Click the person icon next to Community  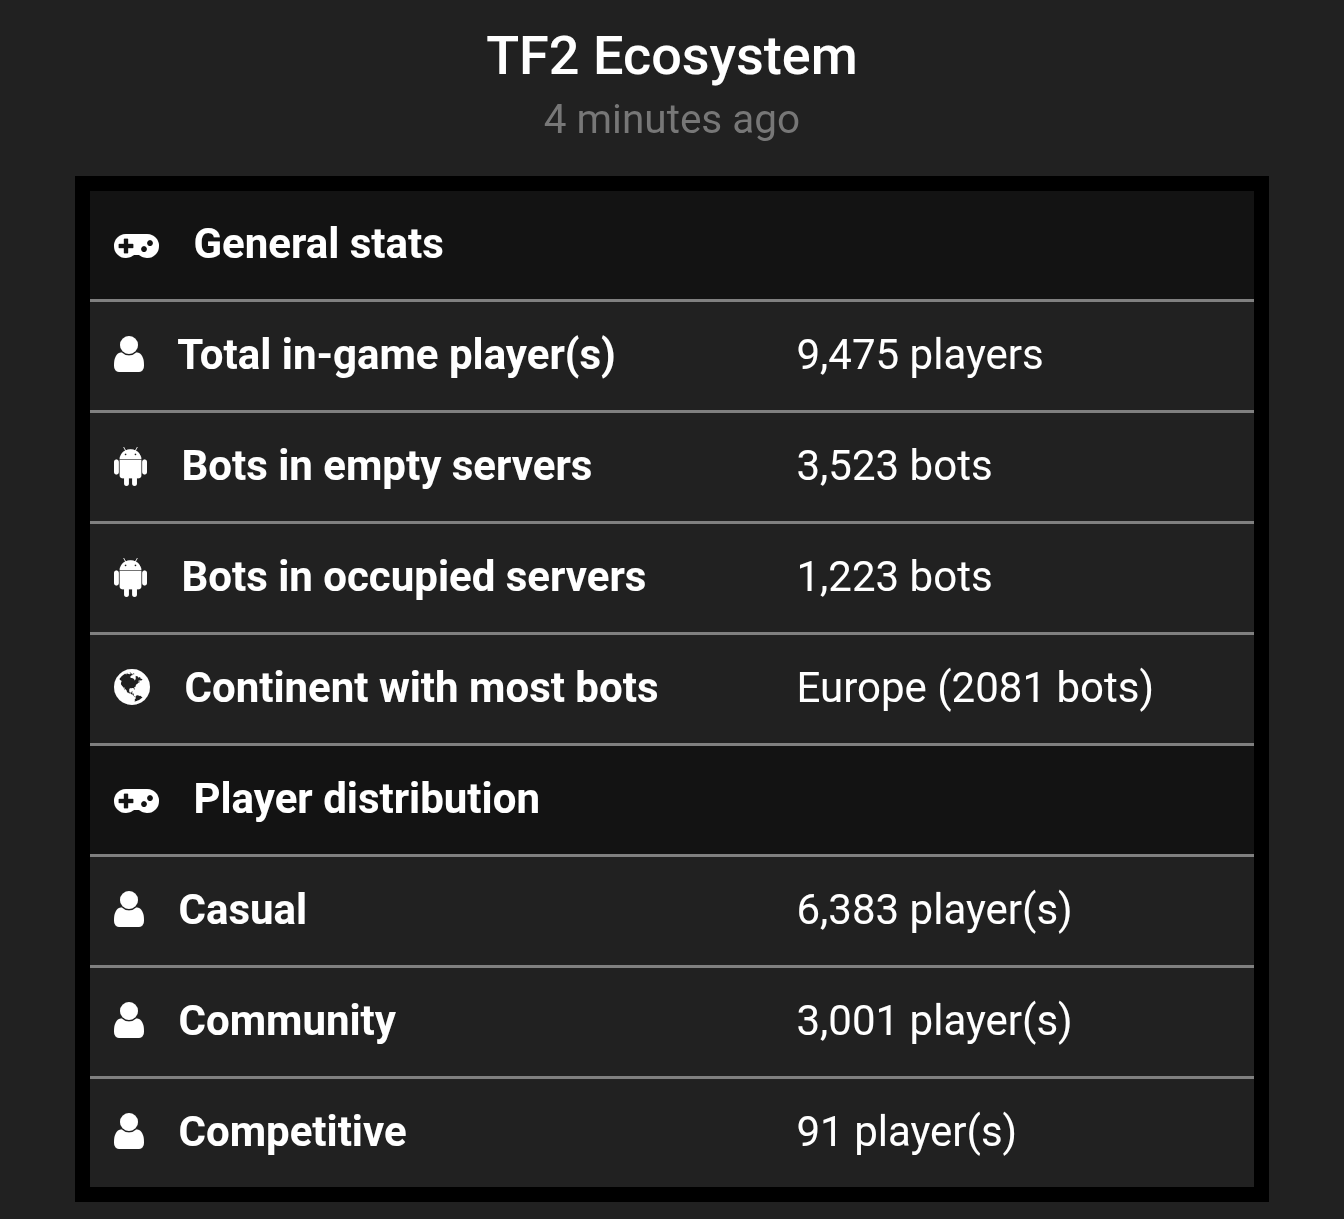[x=129, y=1021]
